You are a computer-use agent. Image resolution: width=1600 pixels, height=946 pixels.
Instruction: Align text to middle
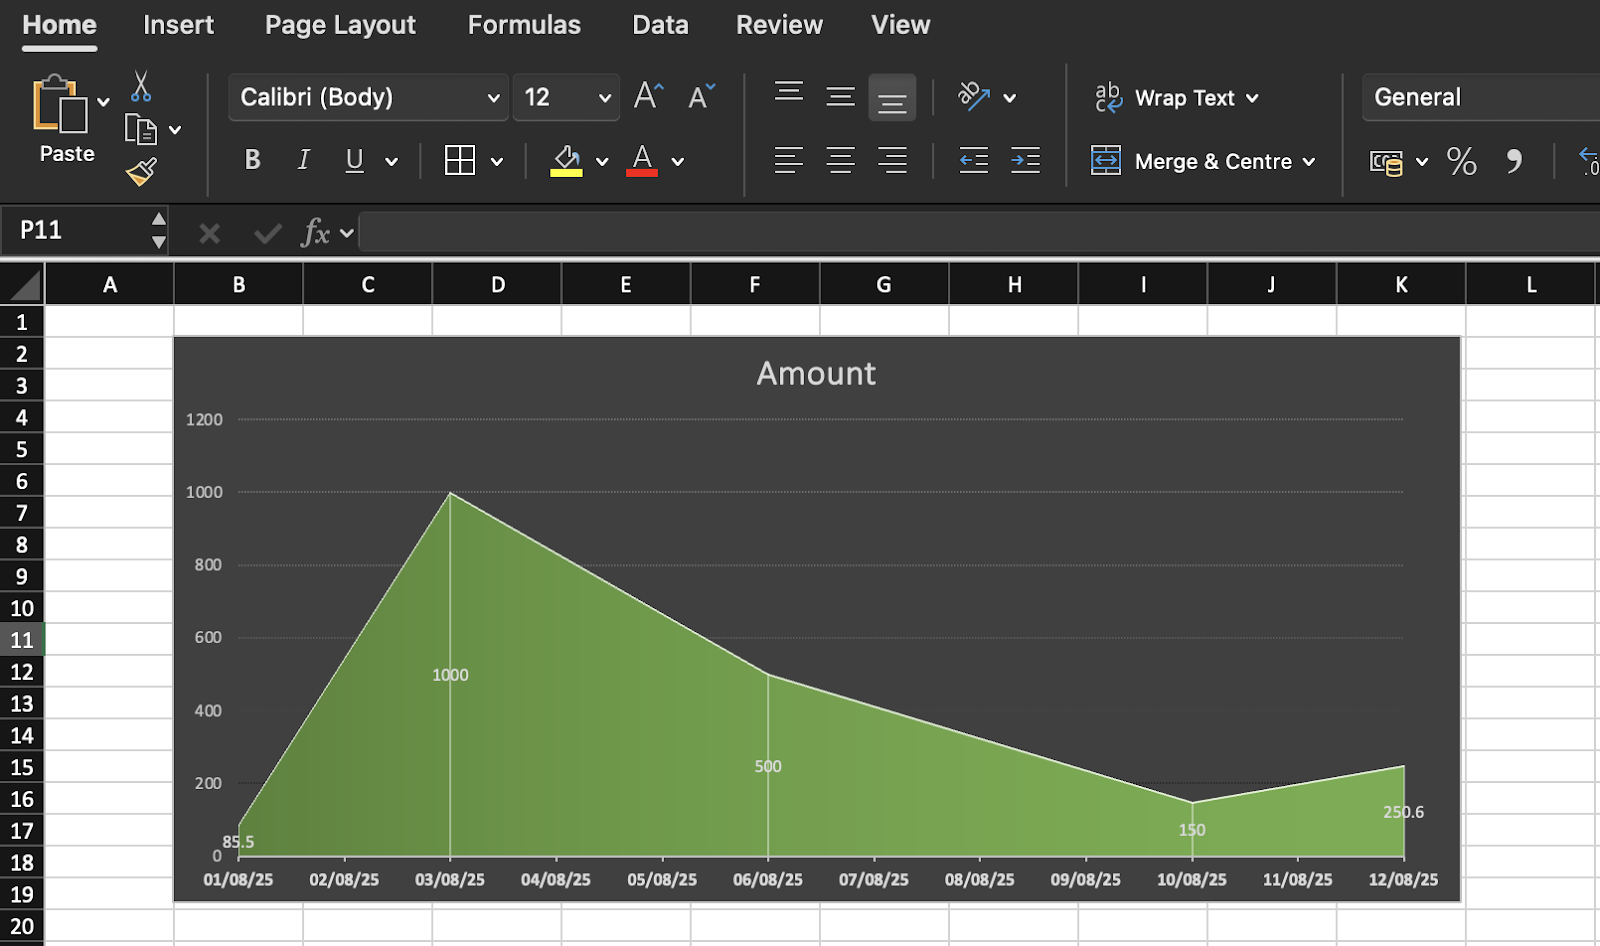(840, 96)
